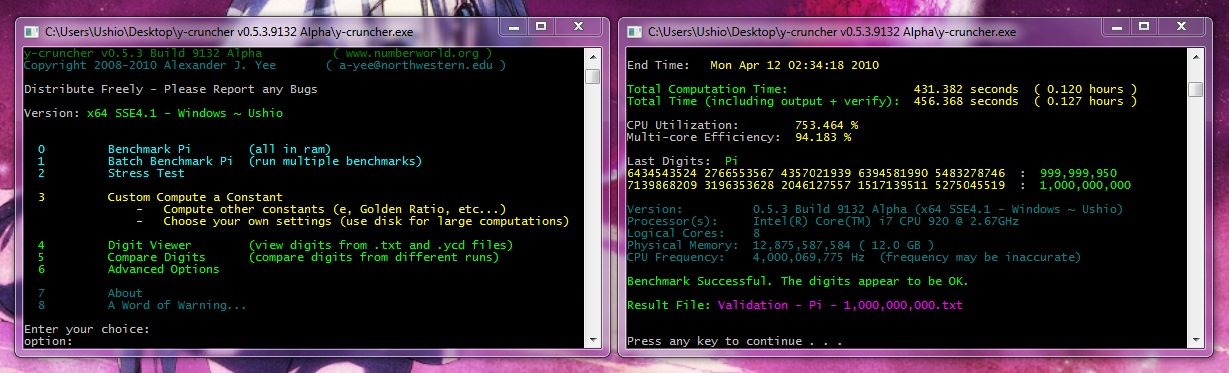The height and width of the screenshot is (373, 1229).
Task: Maximize the left y-cruncher console window
Action: 542,27
